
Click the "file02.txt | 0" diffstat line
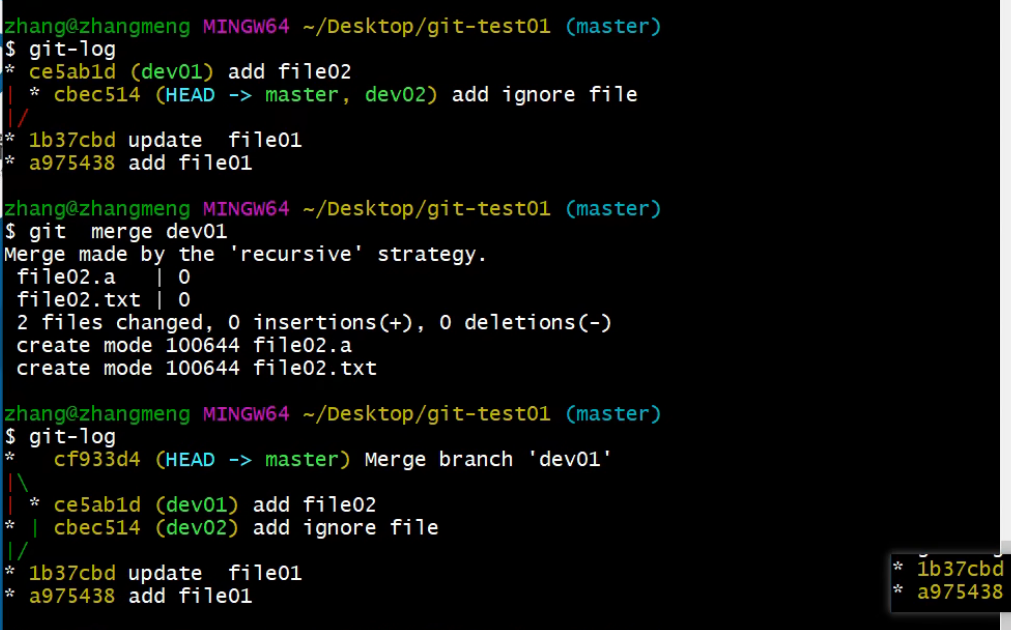(104, 300)
